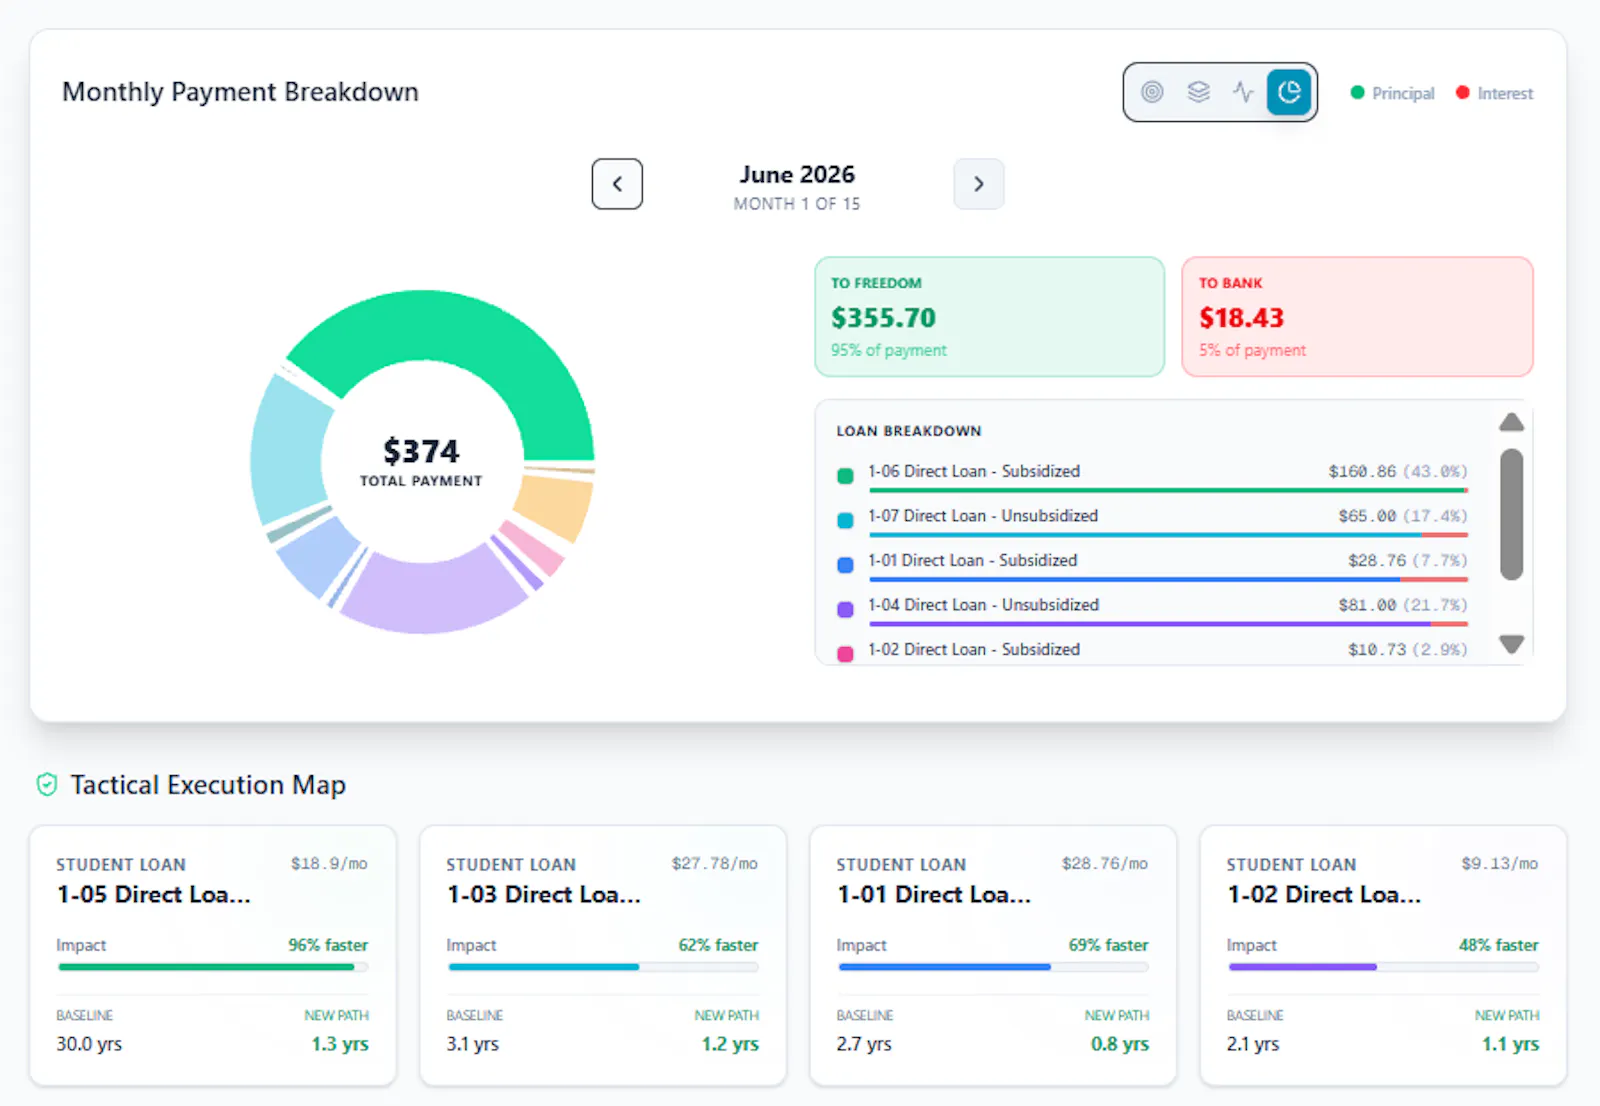Click the loan breakdown scroll-down arrow
Viewport: 1600px width, 1106px height.
click(x=1512, y=644)
